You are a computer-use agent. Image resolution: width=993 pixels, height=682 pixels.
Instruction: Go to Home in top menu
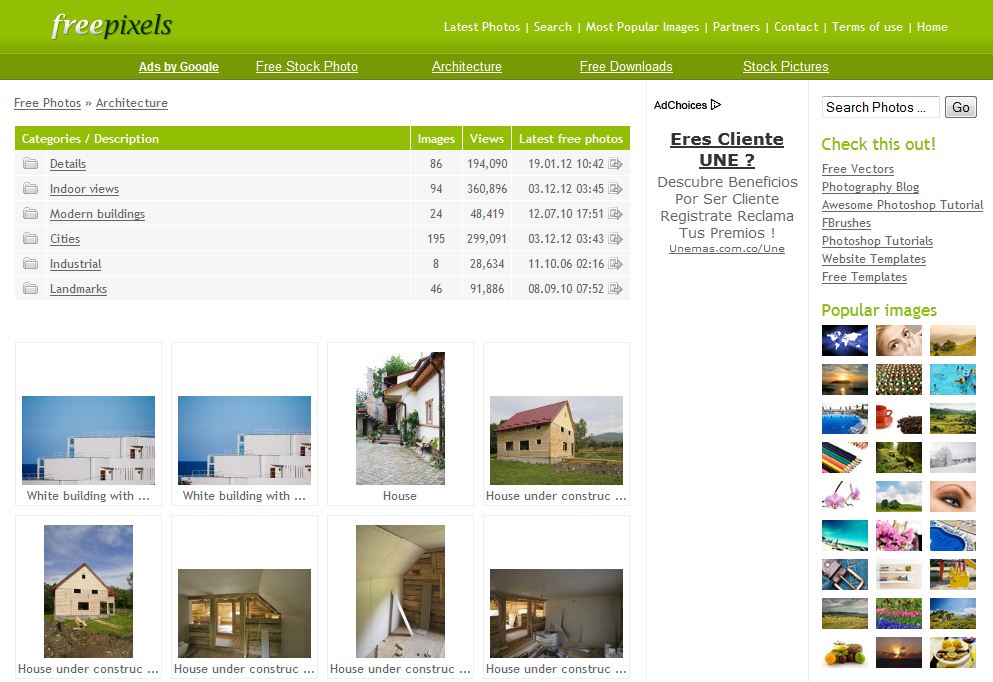(932, 27)
